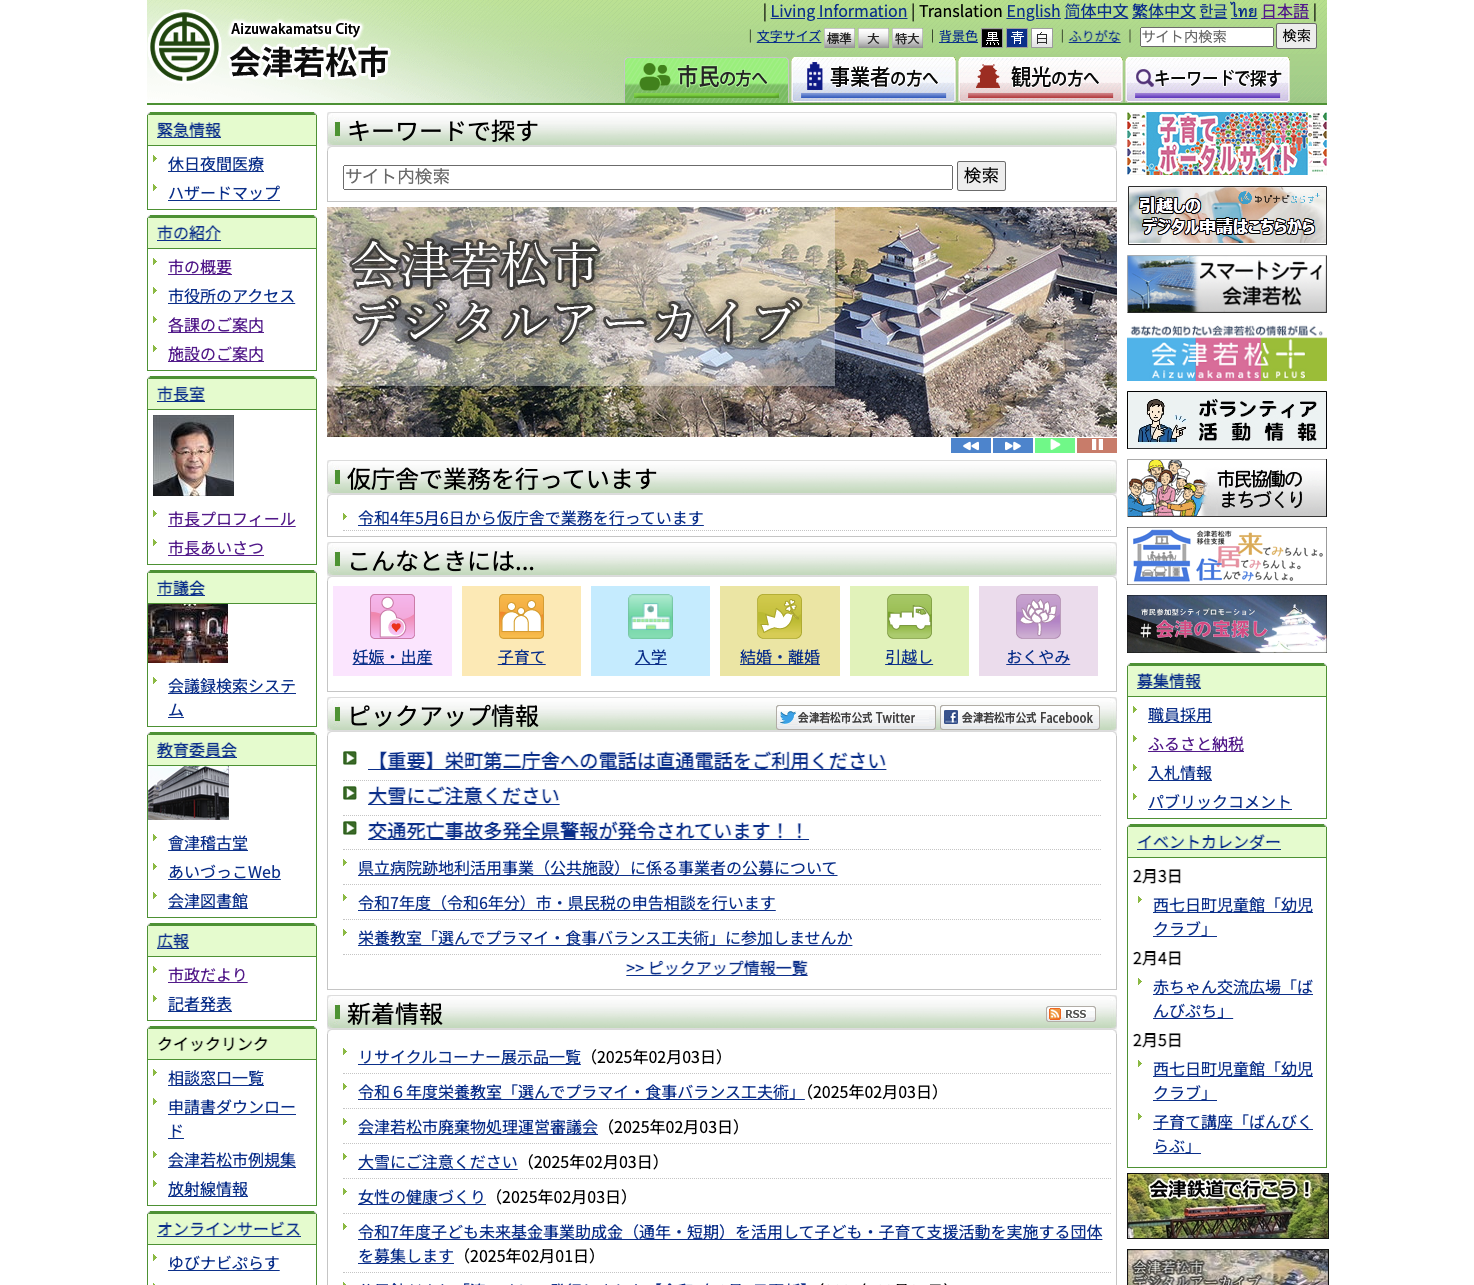Open the online services (オンラインサービス) heading

point(229,1229)
